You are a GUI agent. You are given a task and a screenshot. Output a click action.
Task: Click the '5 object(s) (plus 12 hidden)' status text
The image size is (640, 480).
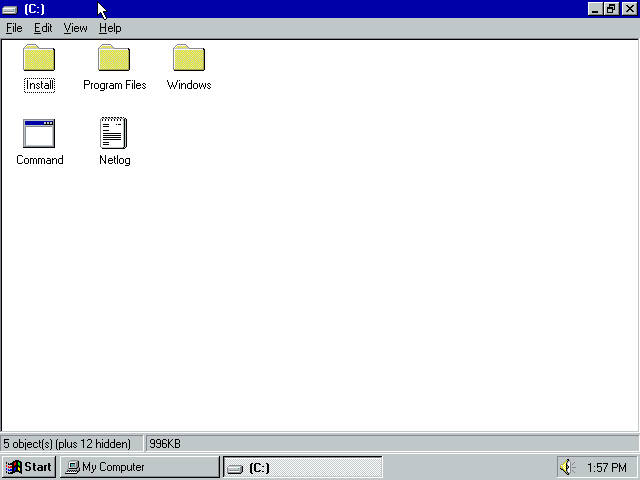click(67, 444)
